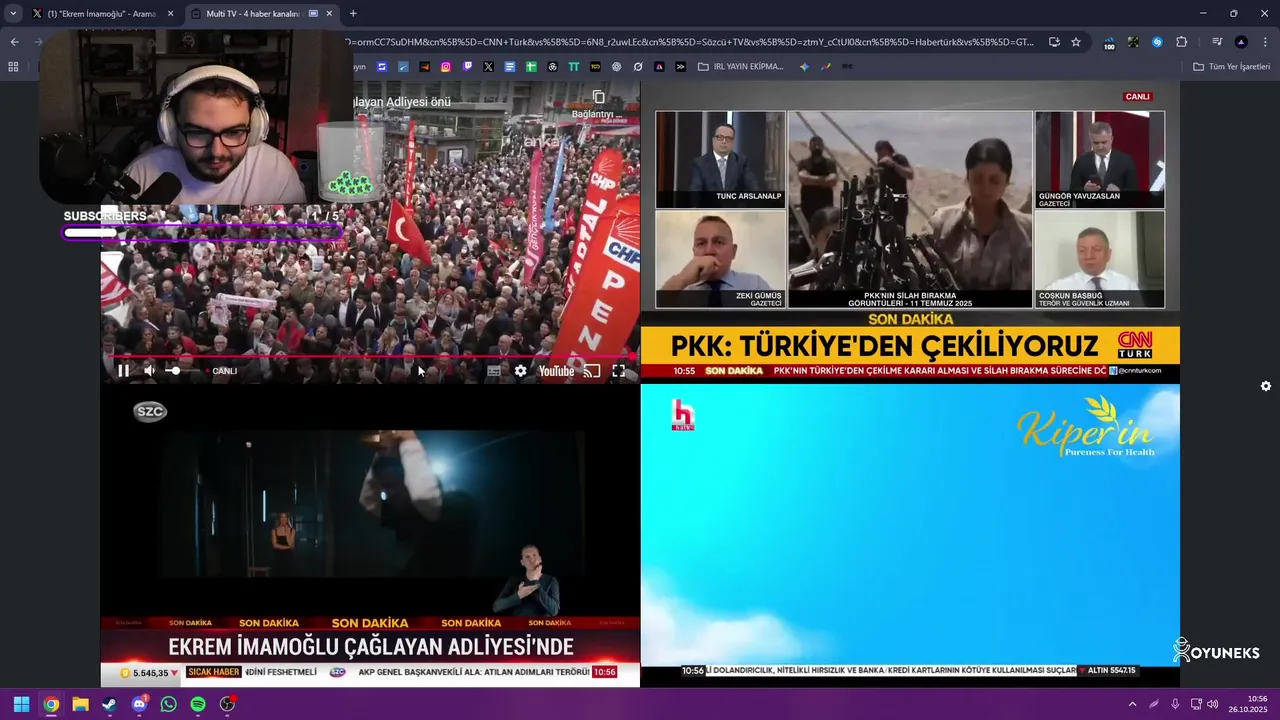The height and width of the screenshot is (720, 1280).
Task: Open the Multi TV settings gear
Action: coord(1266,386)
